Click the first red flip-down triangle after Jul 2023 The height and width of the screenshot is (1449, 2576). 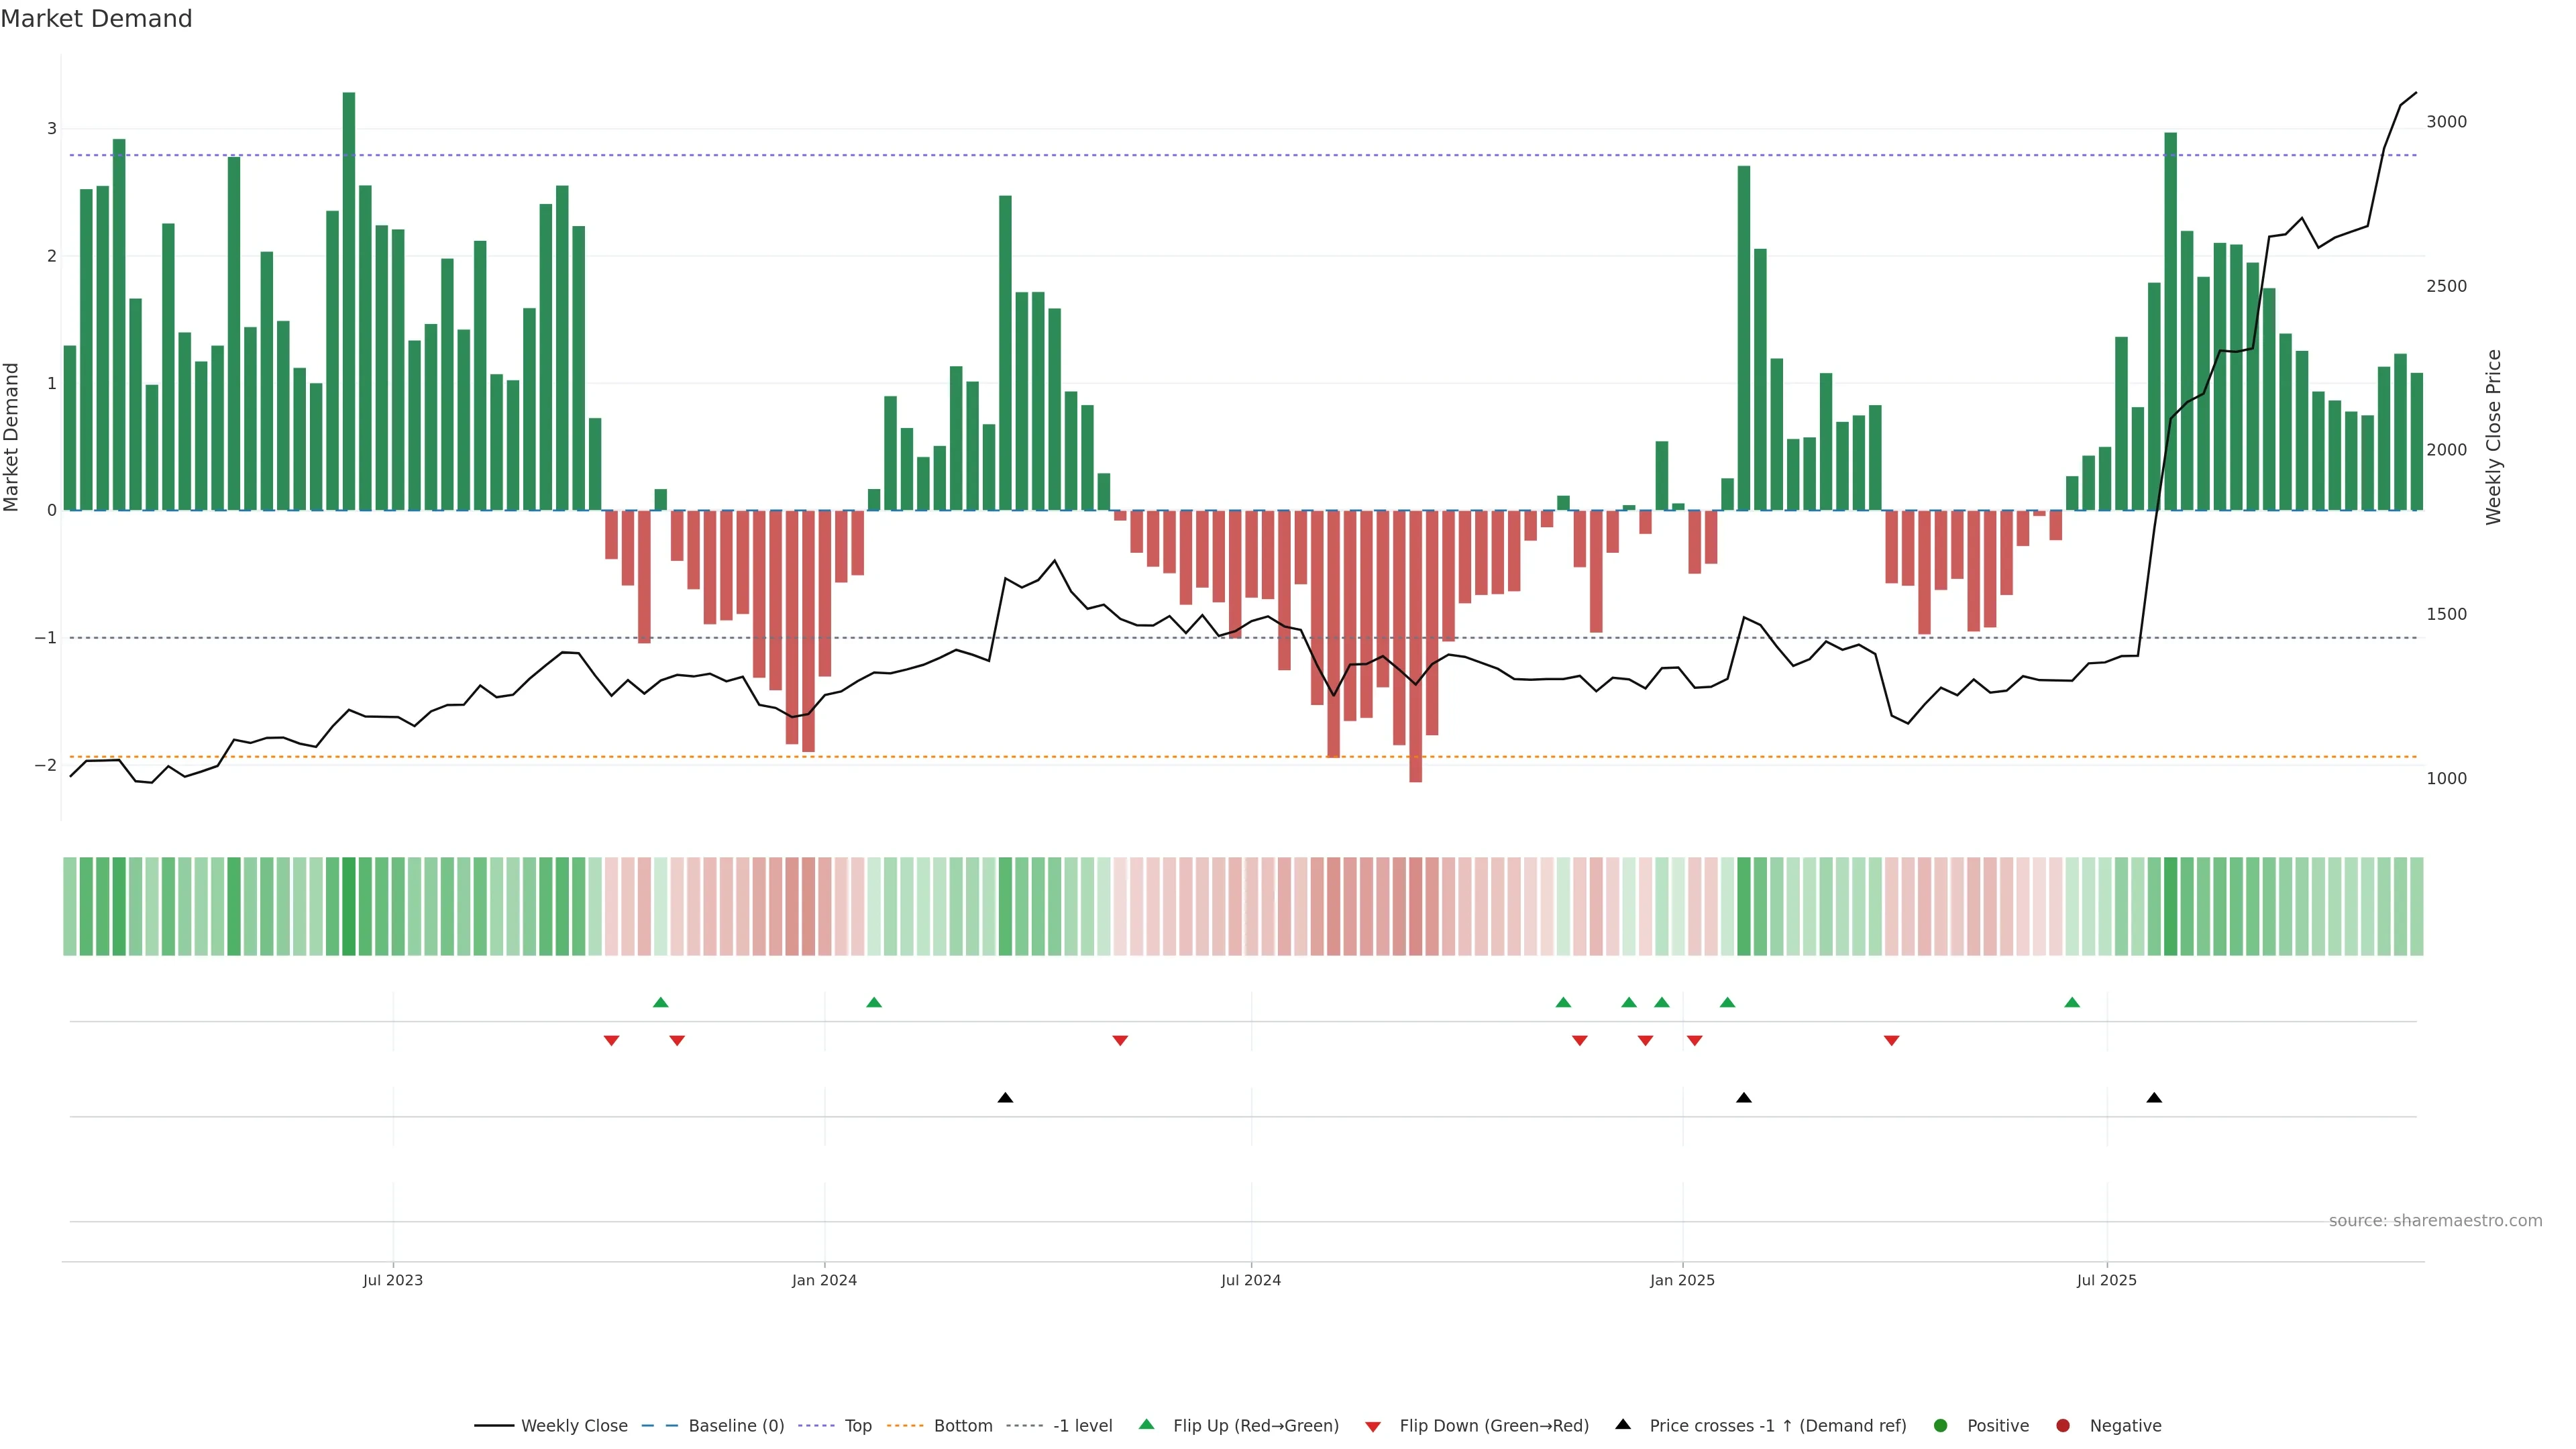click(611, 1041)
